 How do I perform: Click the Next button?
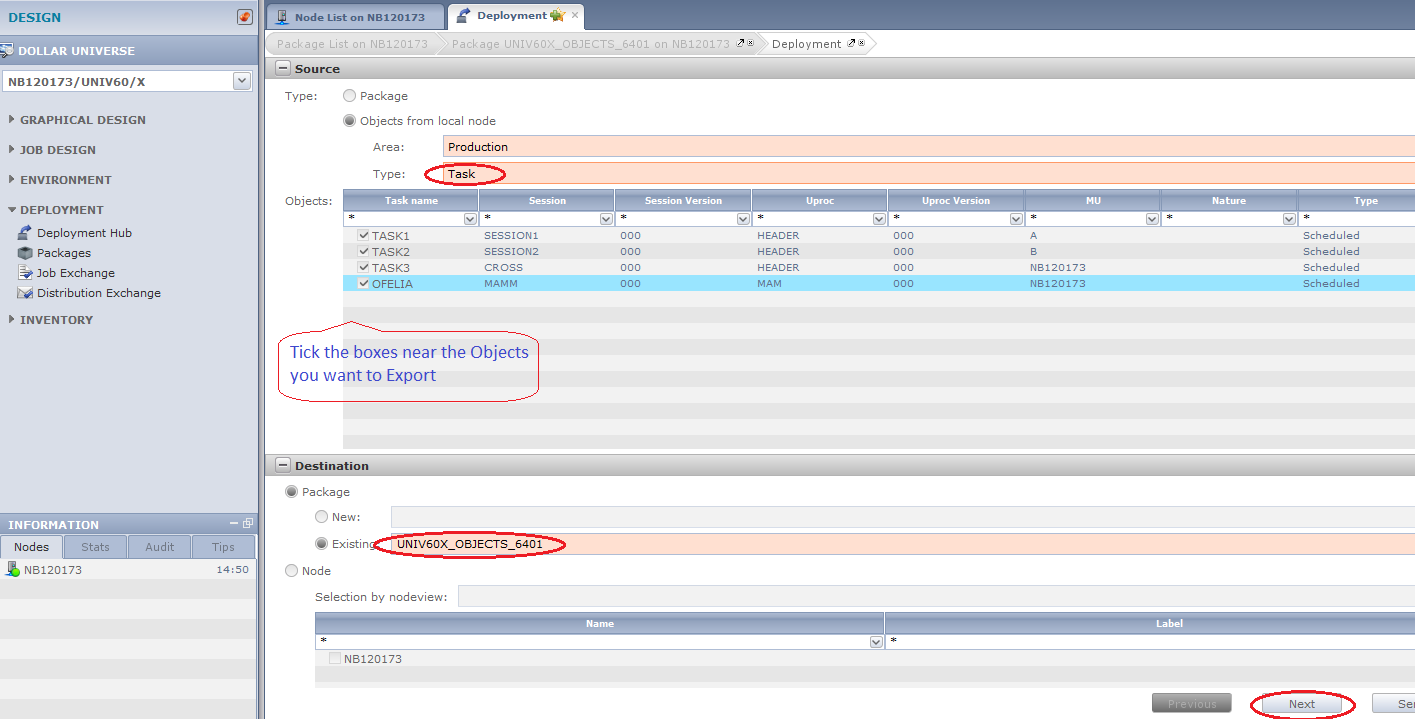[1302, 704]
